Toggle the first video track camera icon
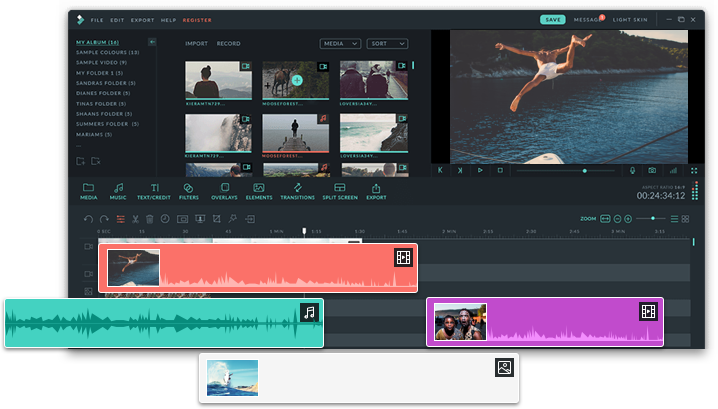Screen dimensions: 718x409 tap(88, 246)
